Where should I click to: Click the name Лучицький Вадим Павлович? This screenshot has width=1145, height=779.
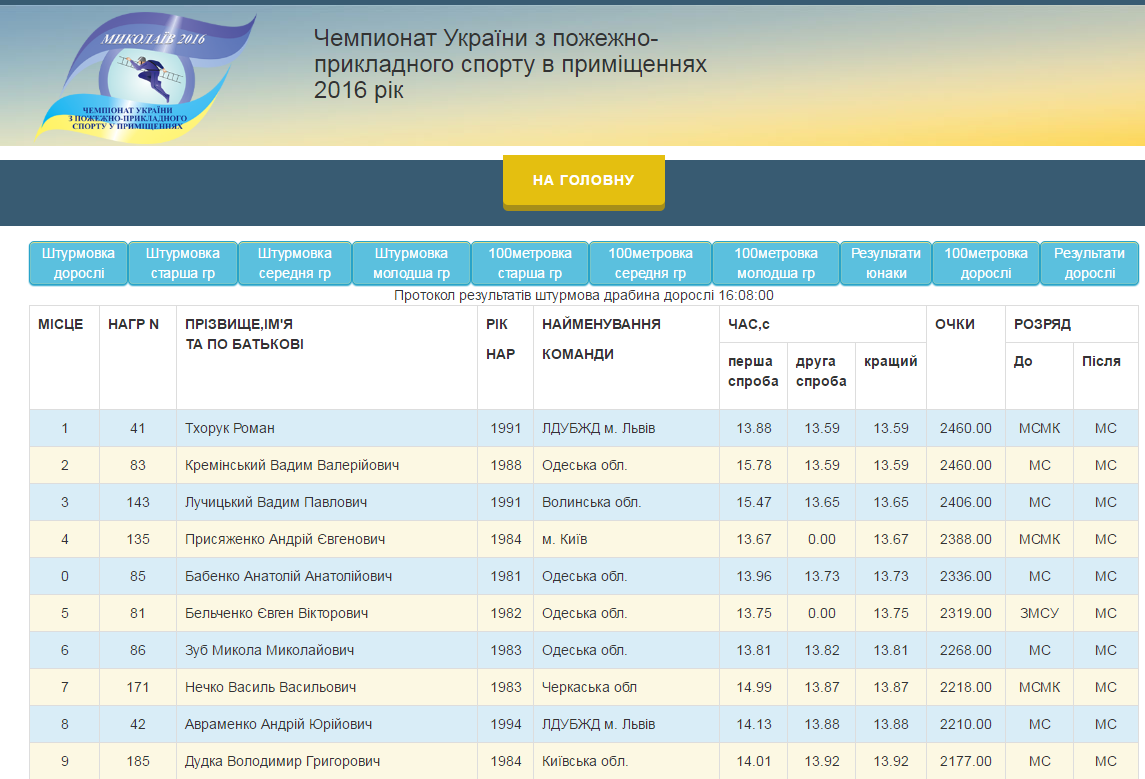(276, 503)
